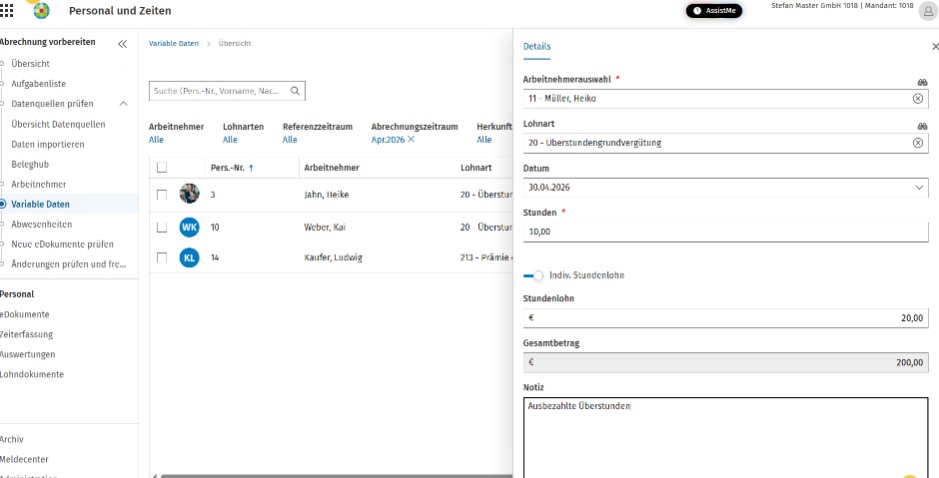Select the Variable Daten step radio marker
Image resolution: width=939 pixels, height=478 pixels.
[x=2, y=204]
